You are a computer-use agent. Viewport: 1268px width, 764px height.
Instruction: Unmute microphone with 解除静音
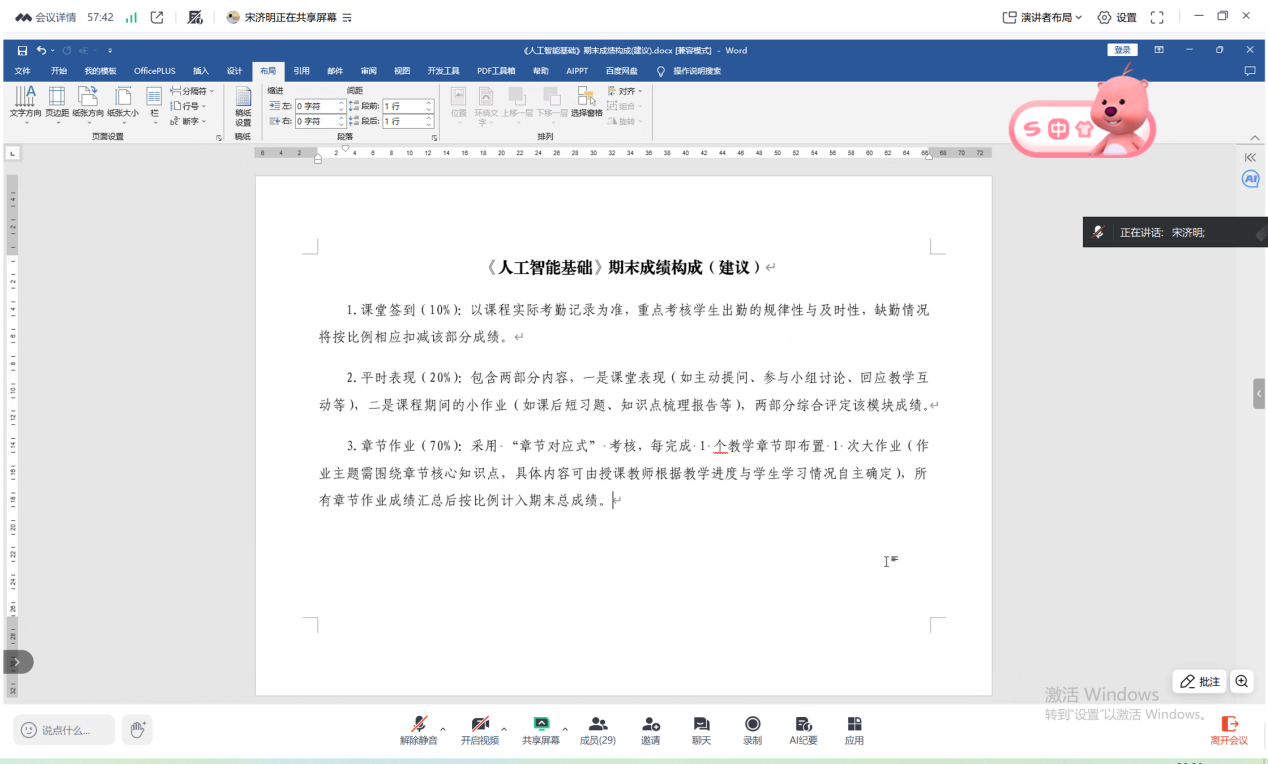[419, 730]
